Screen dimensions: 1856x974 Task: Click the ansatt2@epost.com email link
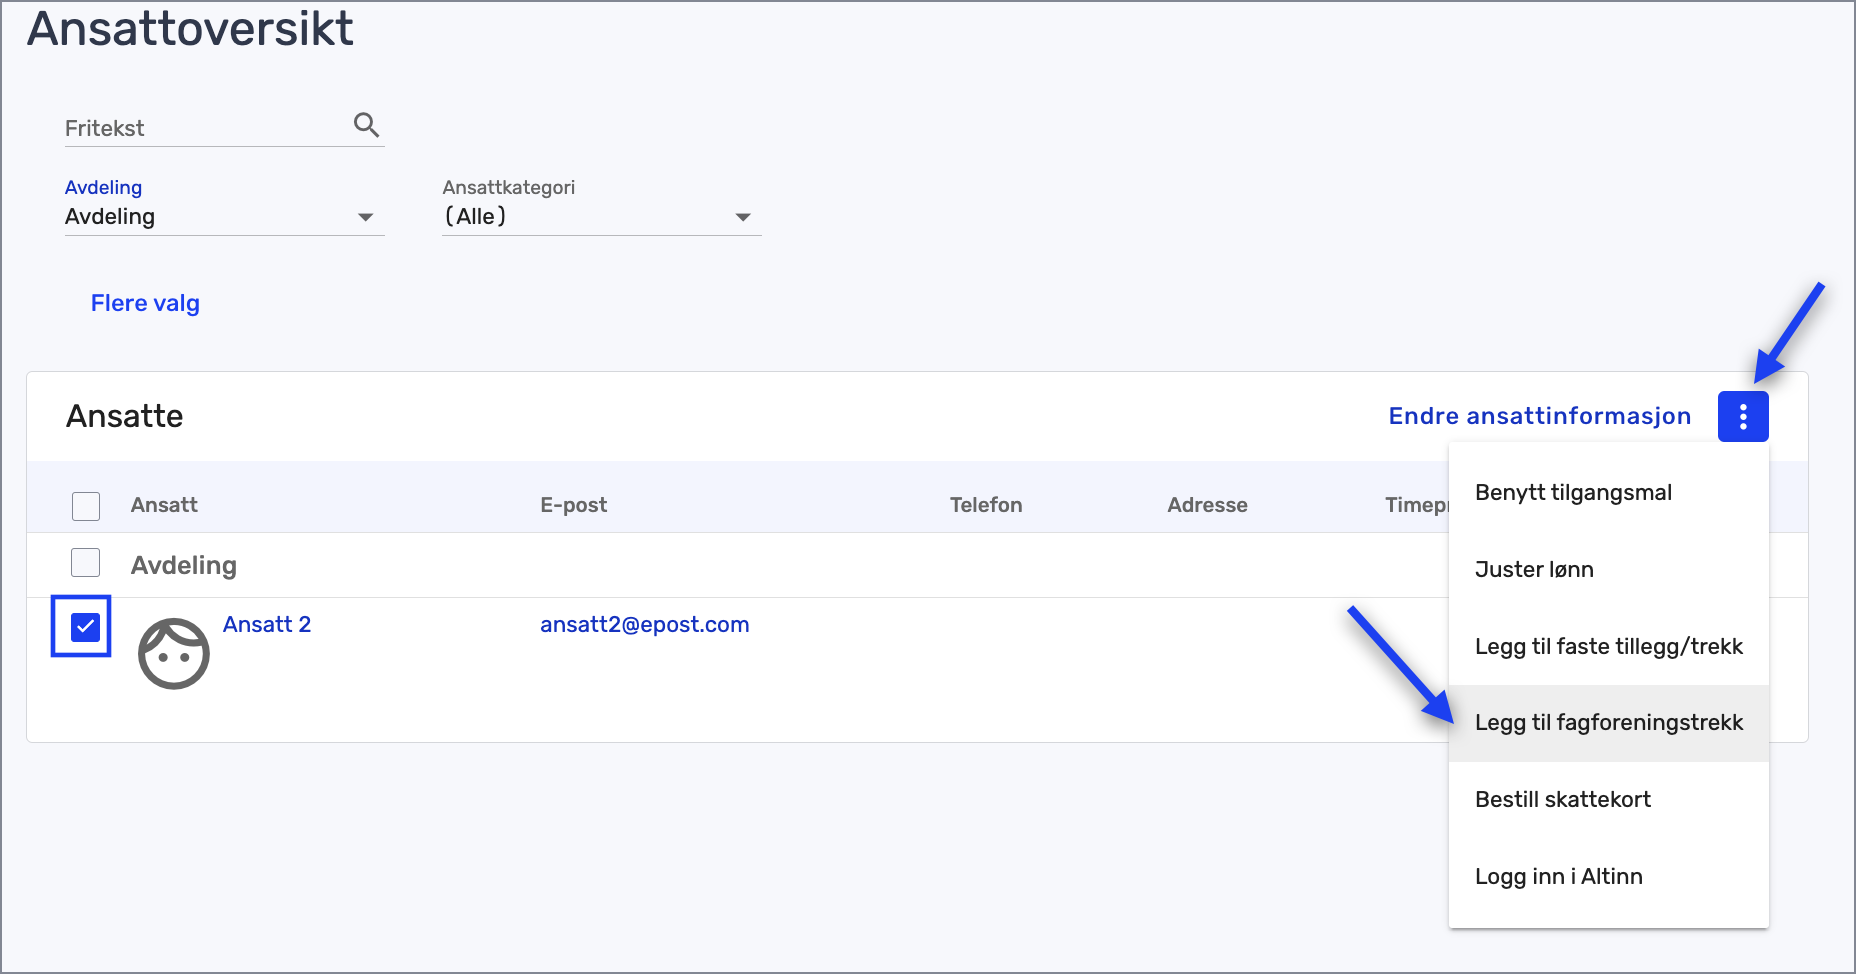pyautogui.click(x=644, y=625)
